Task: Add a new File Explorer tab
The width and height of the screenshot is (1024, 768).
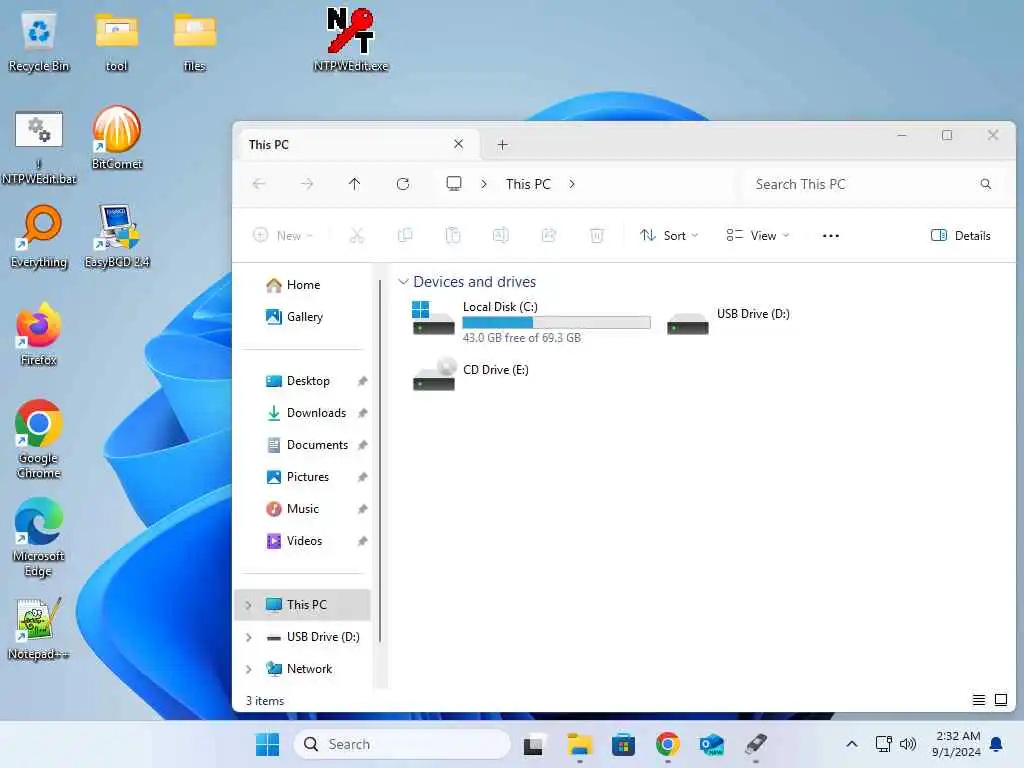Action: (502, 144)
